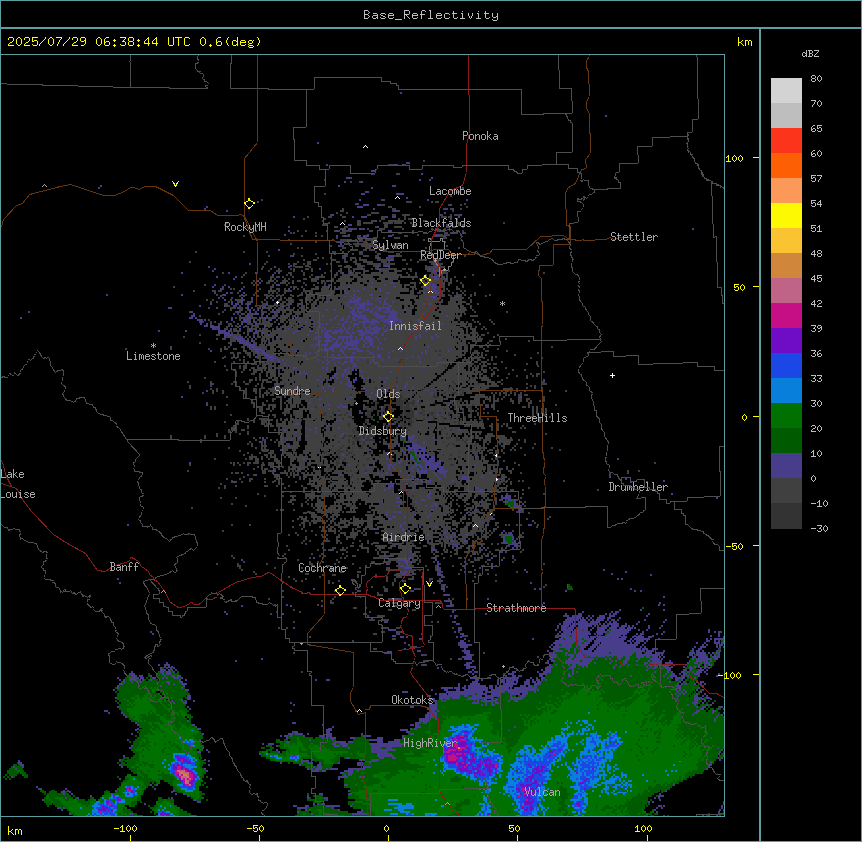The image size is (862, 842).
Task: Click the Lake Louise label
Action: coord(18,484)
